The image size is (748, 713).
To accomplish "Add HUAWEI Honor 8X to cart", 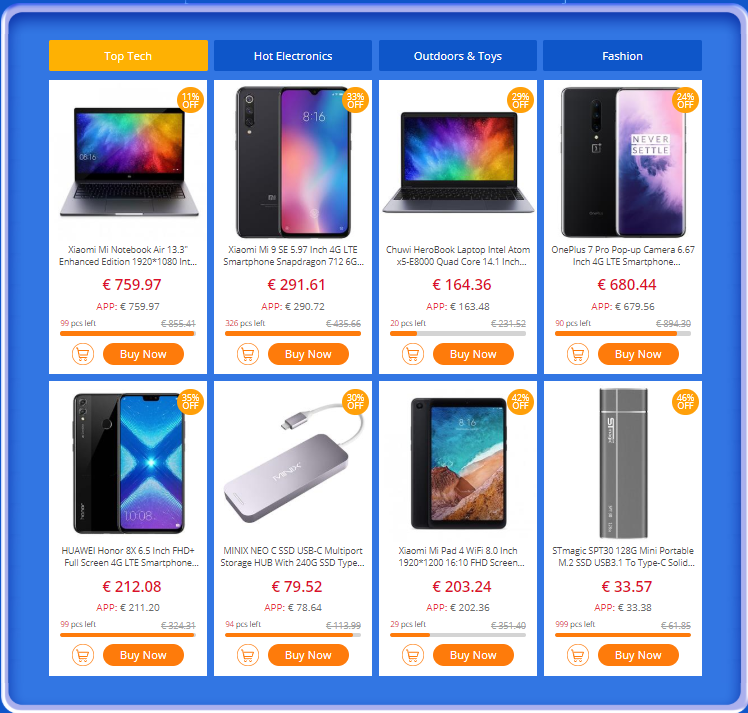I will point(83,655).
